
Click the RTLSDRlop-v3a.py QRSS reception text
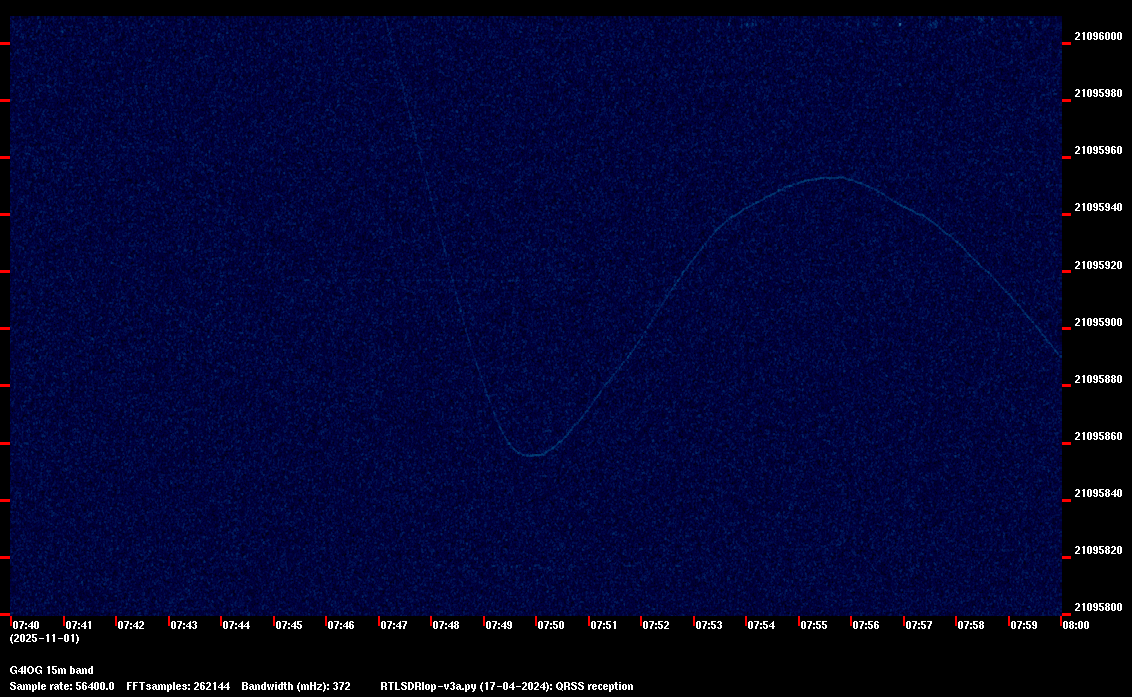pos(506,687)
